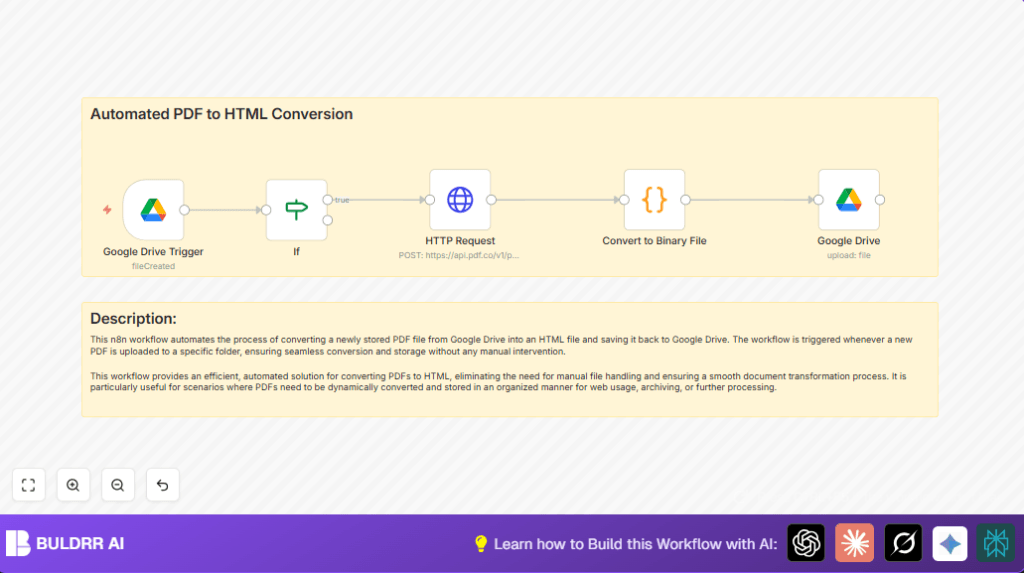The width and height of the screenshot is (1024, 573).
Task: Open the Google Drive upload node
Action: click(x=848, y=199)
